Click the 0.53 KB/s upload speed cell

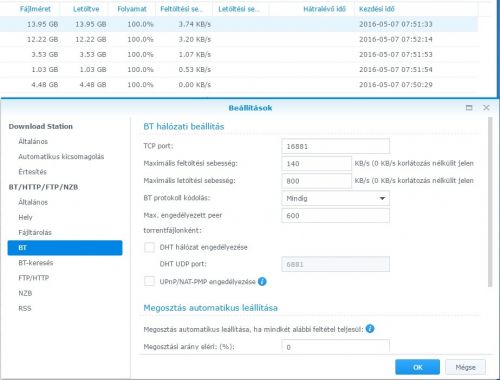tap(195, 70)
